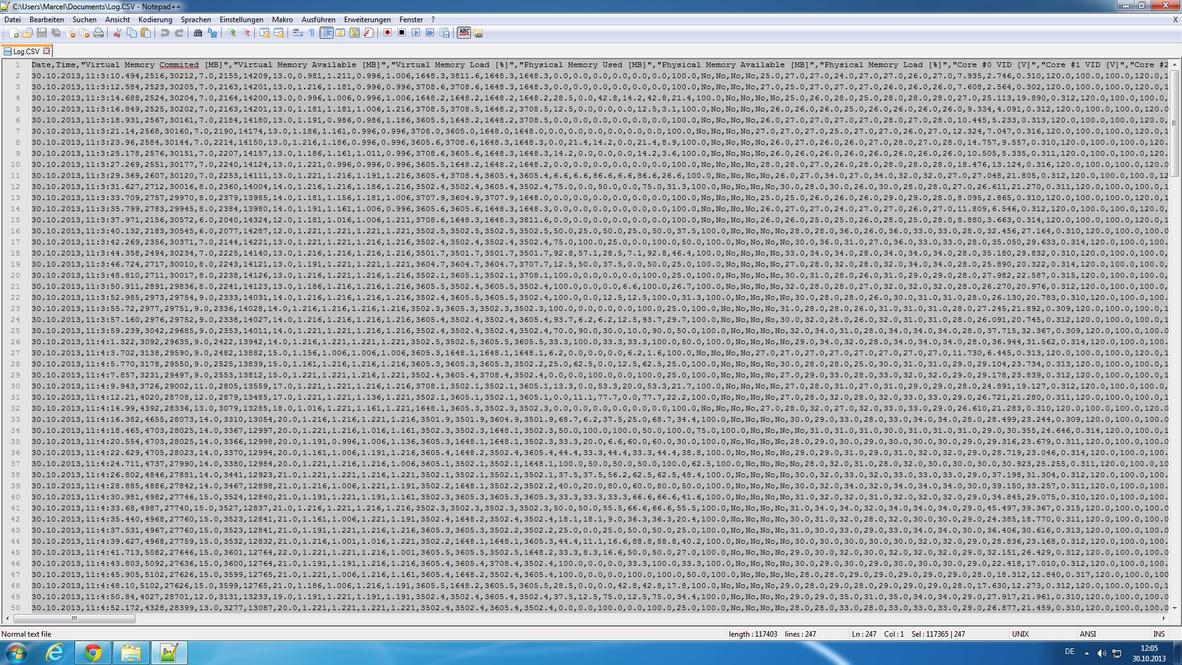Click the Open file folder icon
Viewport: 1182px width, 665px height.
[28, 33]
